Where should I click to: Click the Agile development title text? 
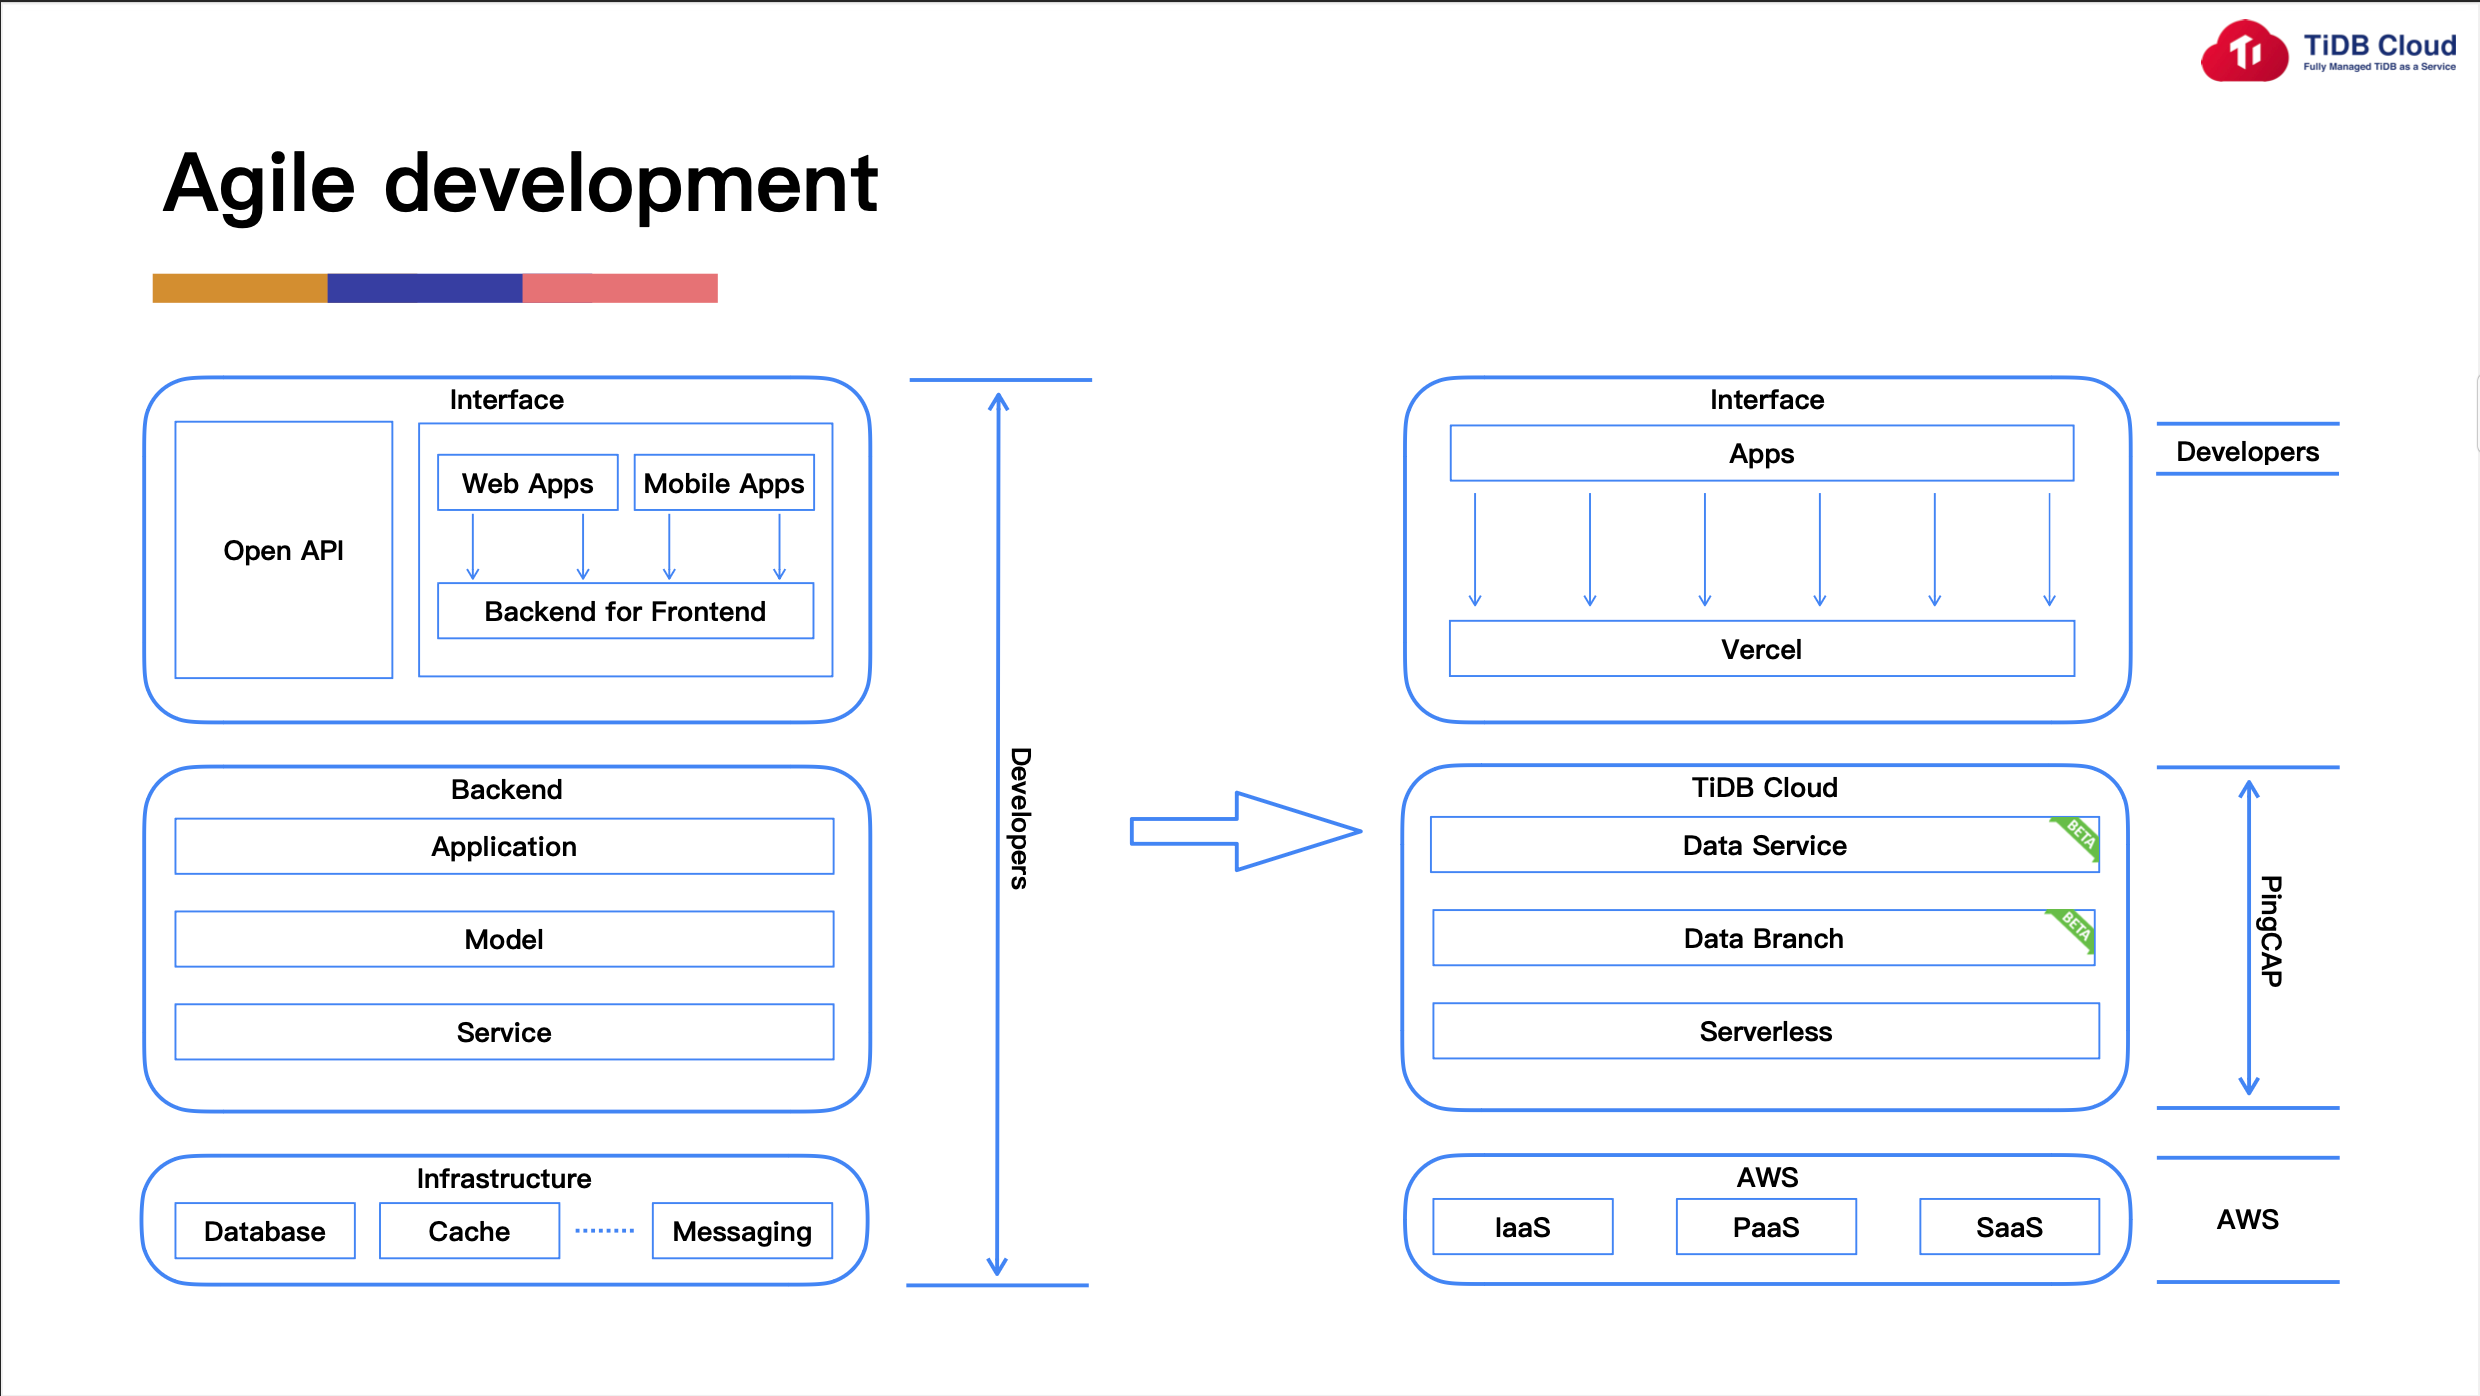pyautogui.click(x=520, y=184)
